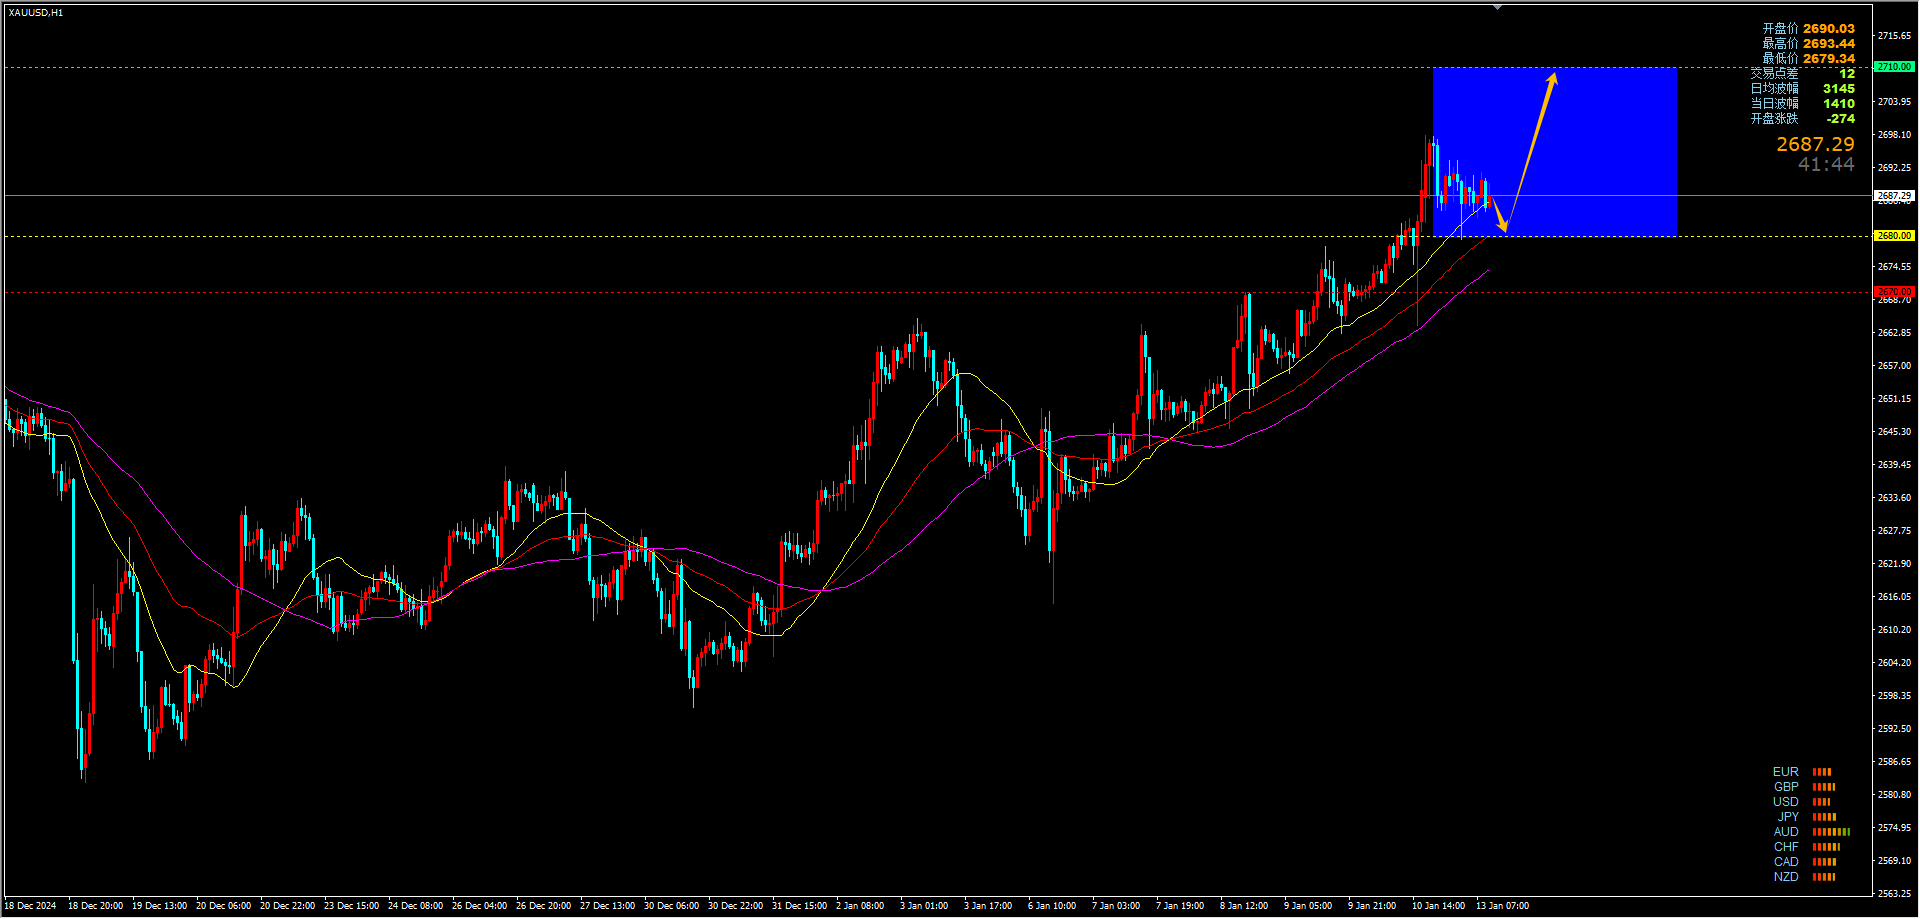
Task: Click the white 2687.29 current price tag
Action: click(1894, 195)
